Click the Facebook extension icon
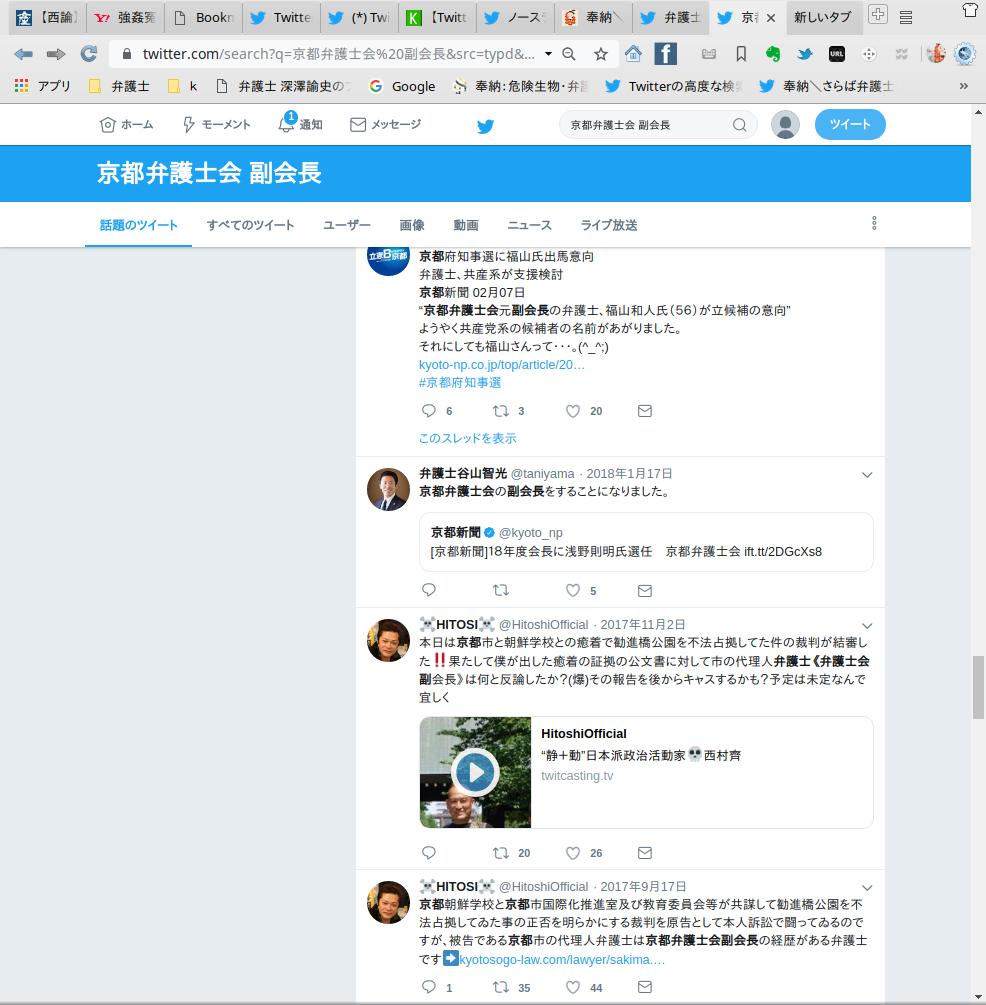 pos(665,54)
